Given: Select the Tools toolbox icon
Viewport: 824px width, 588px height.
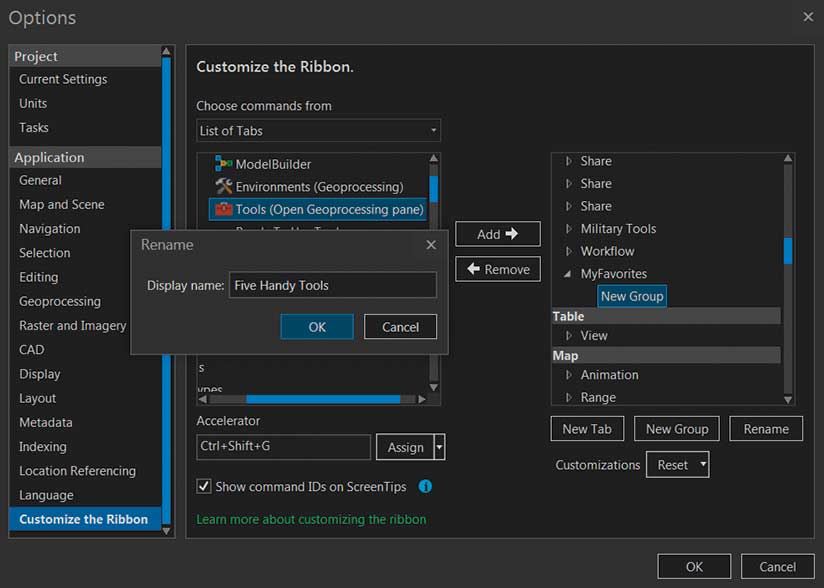Looking at the screenshot, I should pyautogui.click(x=224, y=209).
